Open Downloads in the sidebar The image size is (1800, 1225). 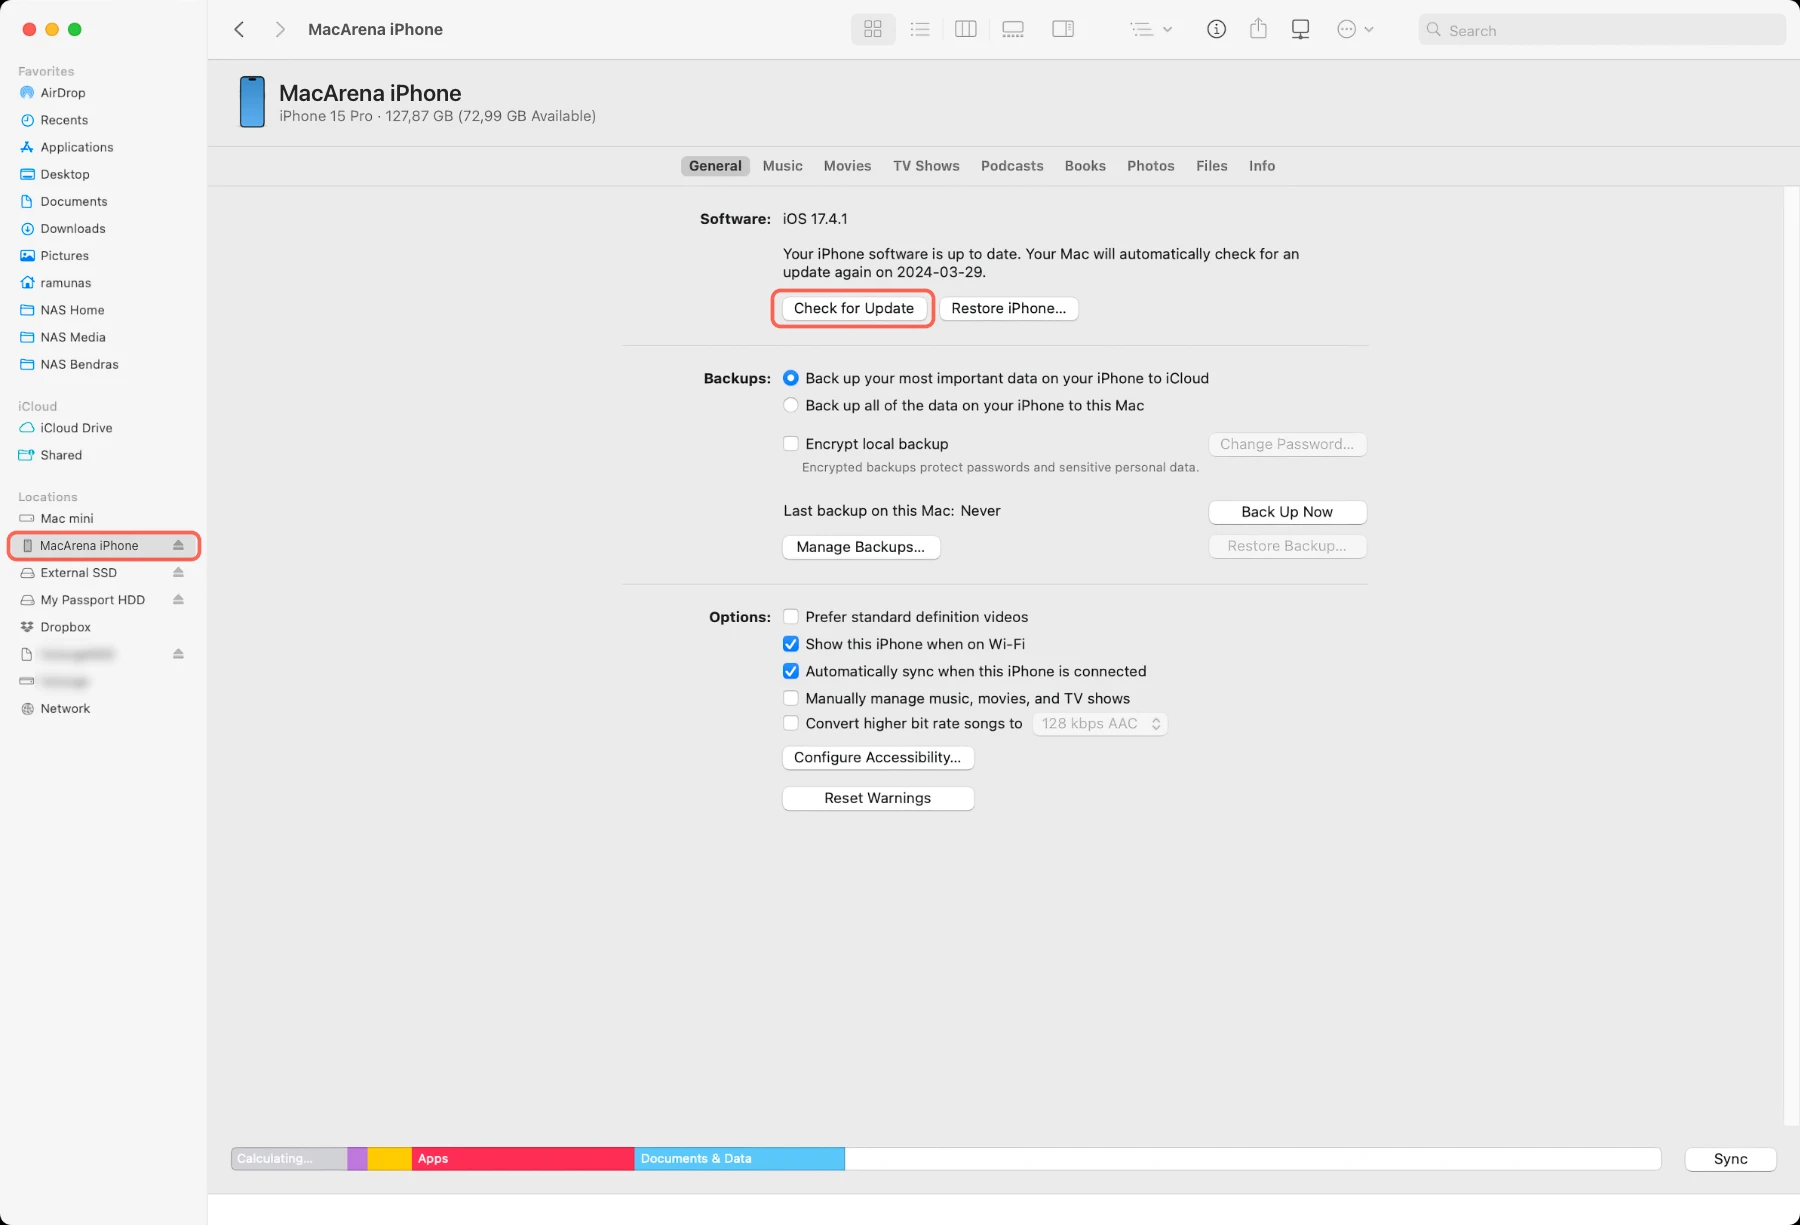(72, 228)
